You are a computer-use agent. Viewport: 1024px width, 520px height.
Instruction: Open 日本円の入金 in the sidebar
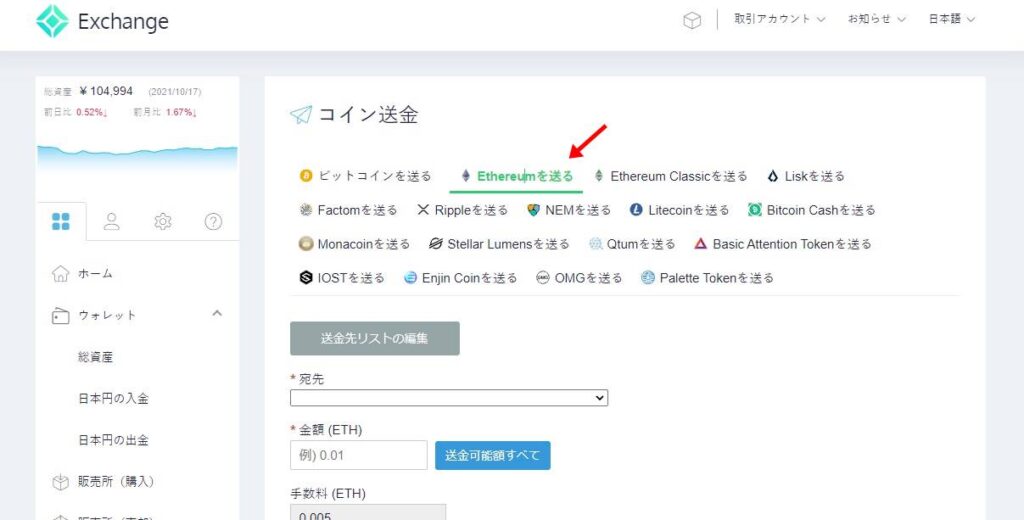point(114,398)
